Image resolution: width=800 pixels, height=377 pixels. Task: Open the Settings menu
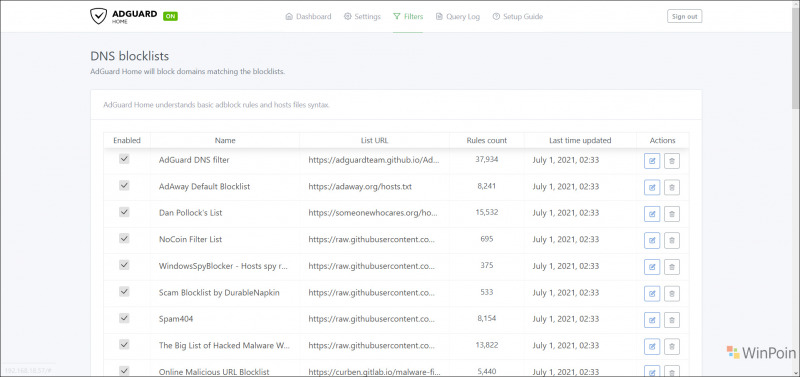pos(362,16)
